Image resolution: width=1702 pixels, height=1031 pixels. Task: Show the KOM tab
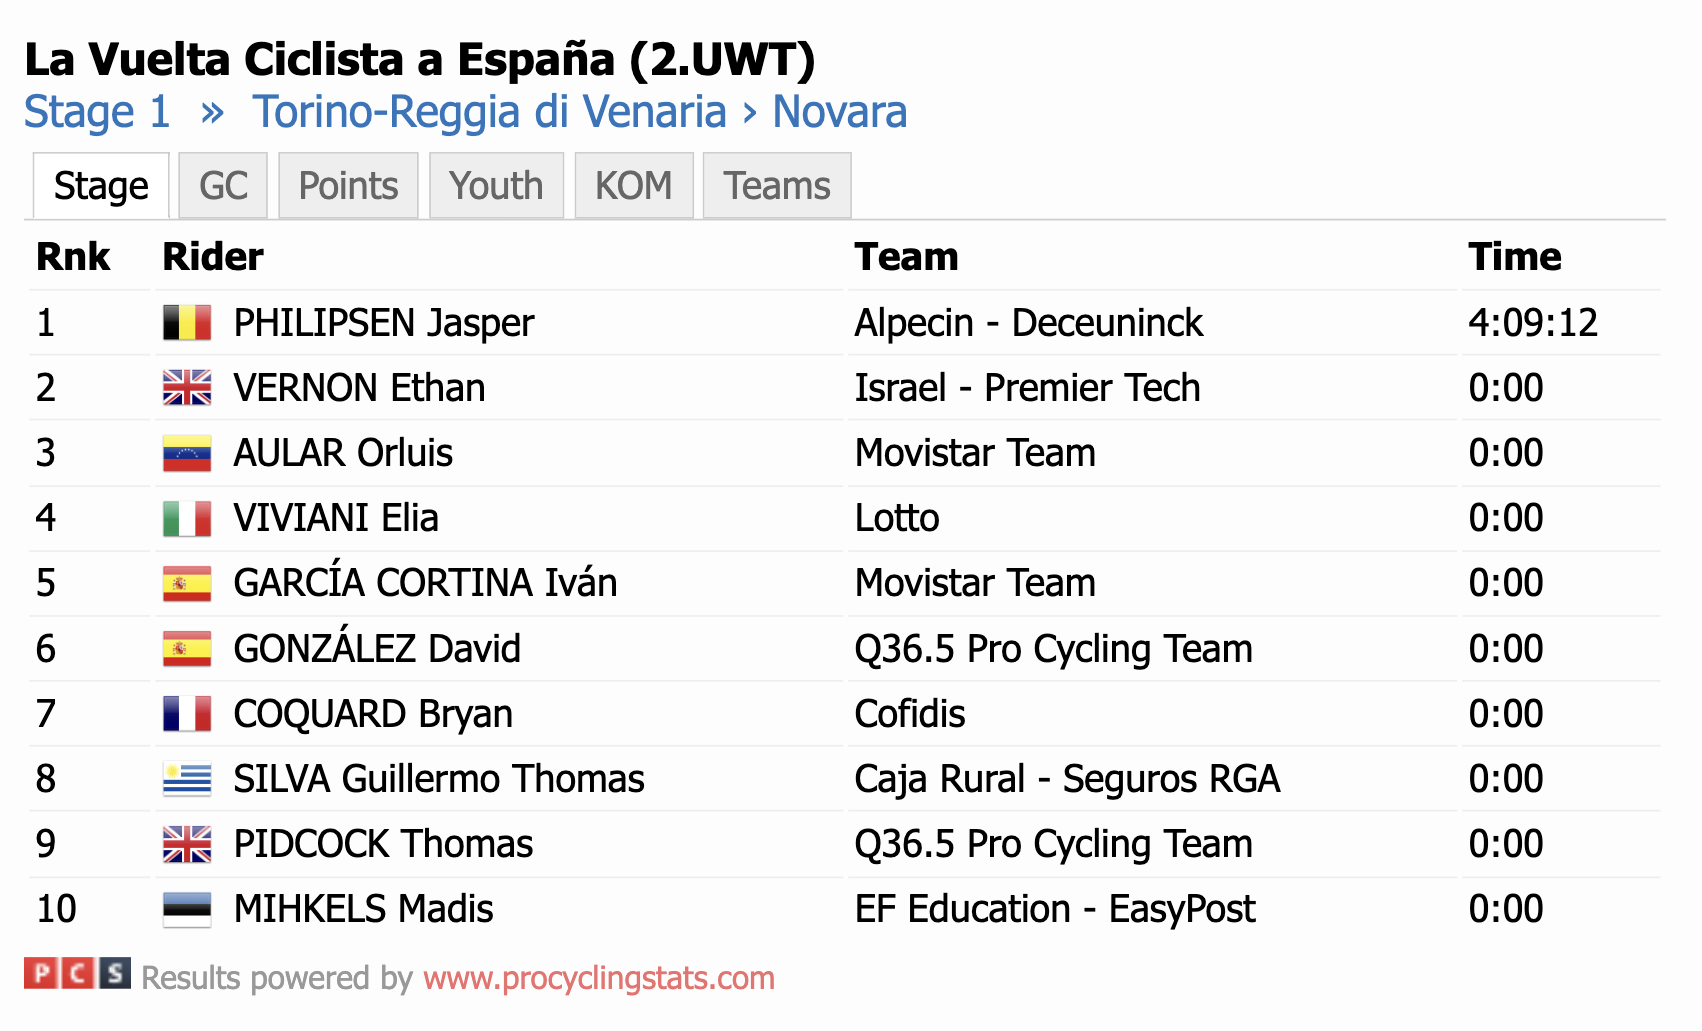tap(634, 186)
